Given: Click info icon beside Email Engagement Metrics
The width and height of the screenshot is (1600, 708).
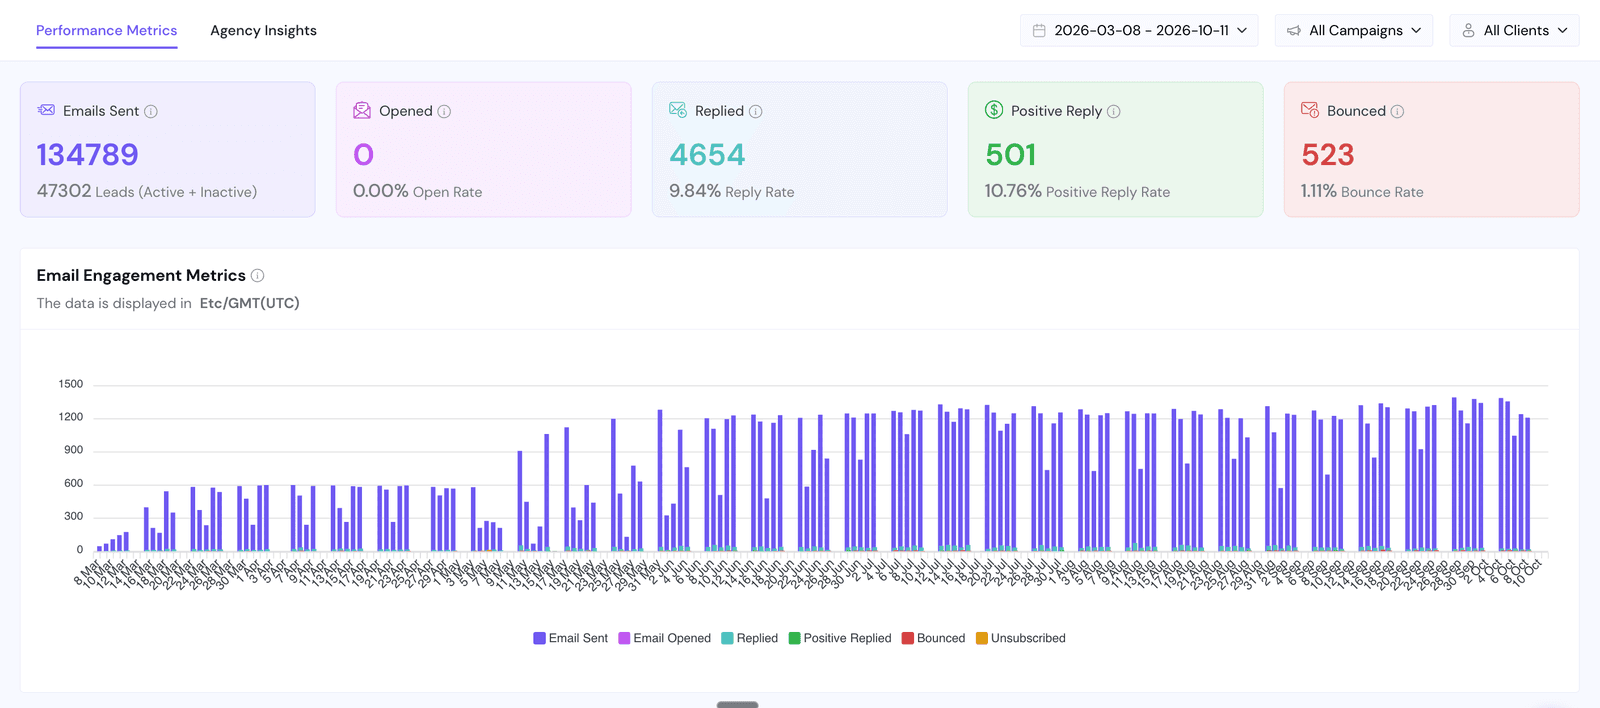Looking at the screenshot, I should pos(257,275).
